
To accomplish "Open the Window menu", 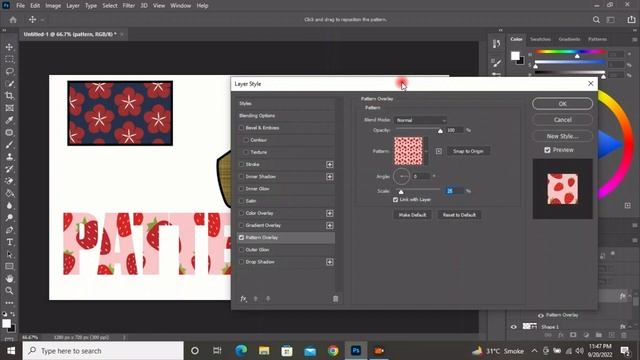I will coord(180,6).
